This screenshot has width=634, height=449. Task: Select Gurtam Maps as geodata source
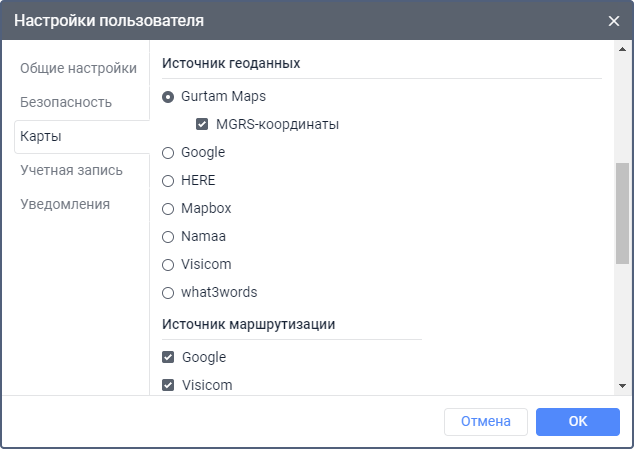[x=168, y=97]
